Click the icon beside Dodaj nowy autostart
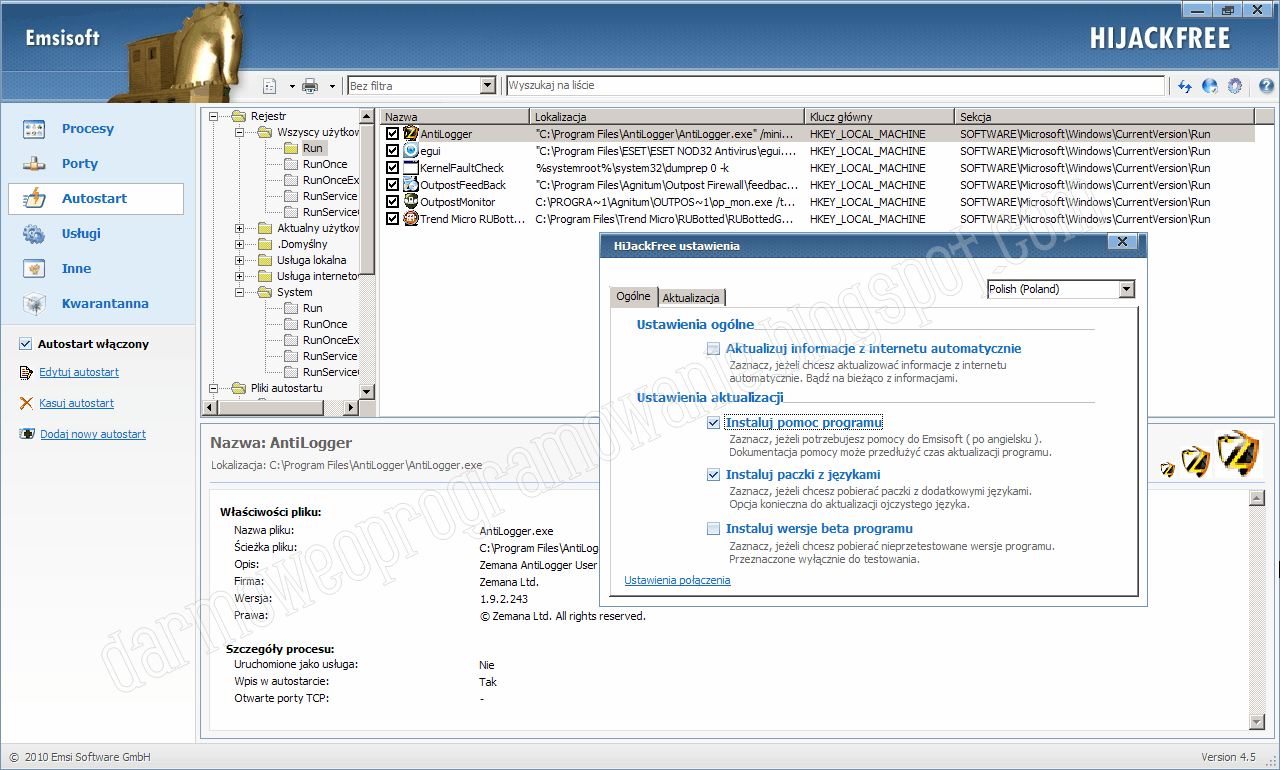 pos(26,435)
